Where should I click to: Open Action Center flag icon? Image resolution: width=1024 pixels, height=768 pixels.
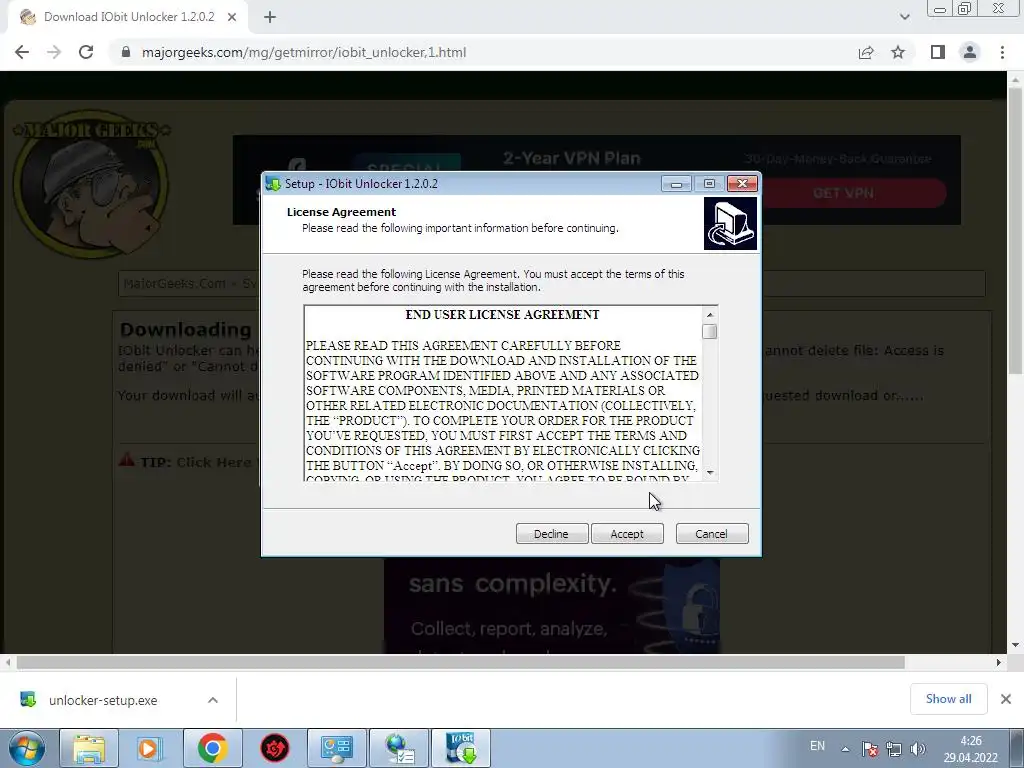pos(869,749)
